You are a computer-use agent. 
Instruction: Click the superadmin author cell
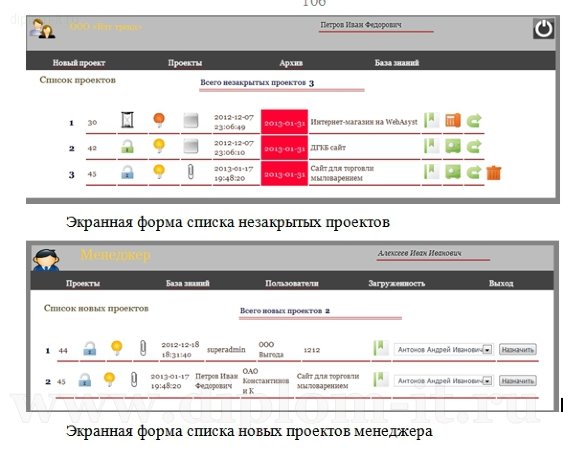[226, 350]
